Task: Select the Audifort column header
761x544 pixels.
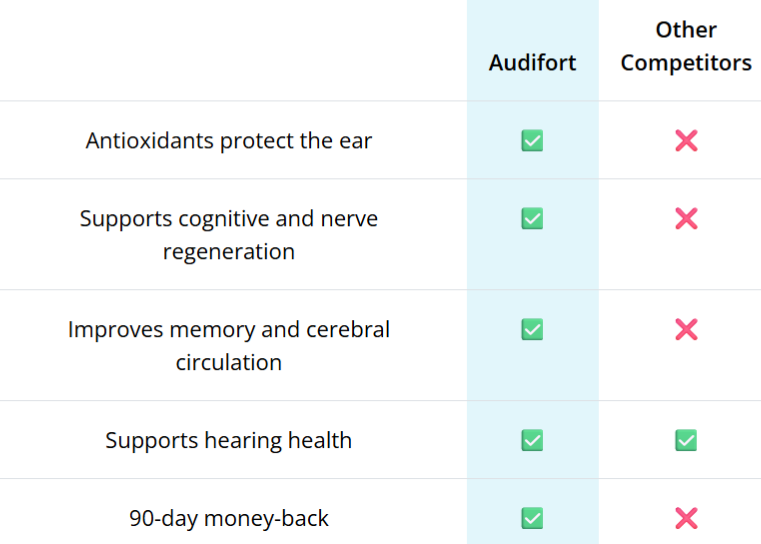Action: [532, 62]
